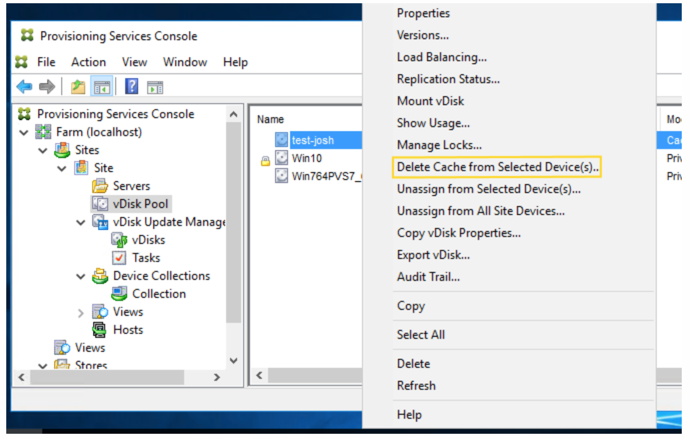690x439 pixels.
Task: Toggle the Show/Hide Console Tree icon
Action: 101,87
